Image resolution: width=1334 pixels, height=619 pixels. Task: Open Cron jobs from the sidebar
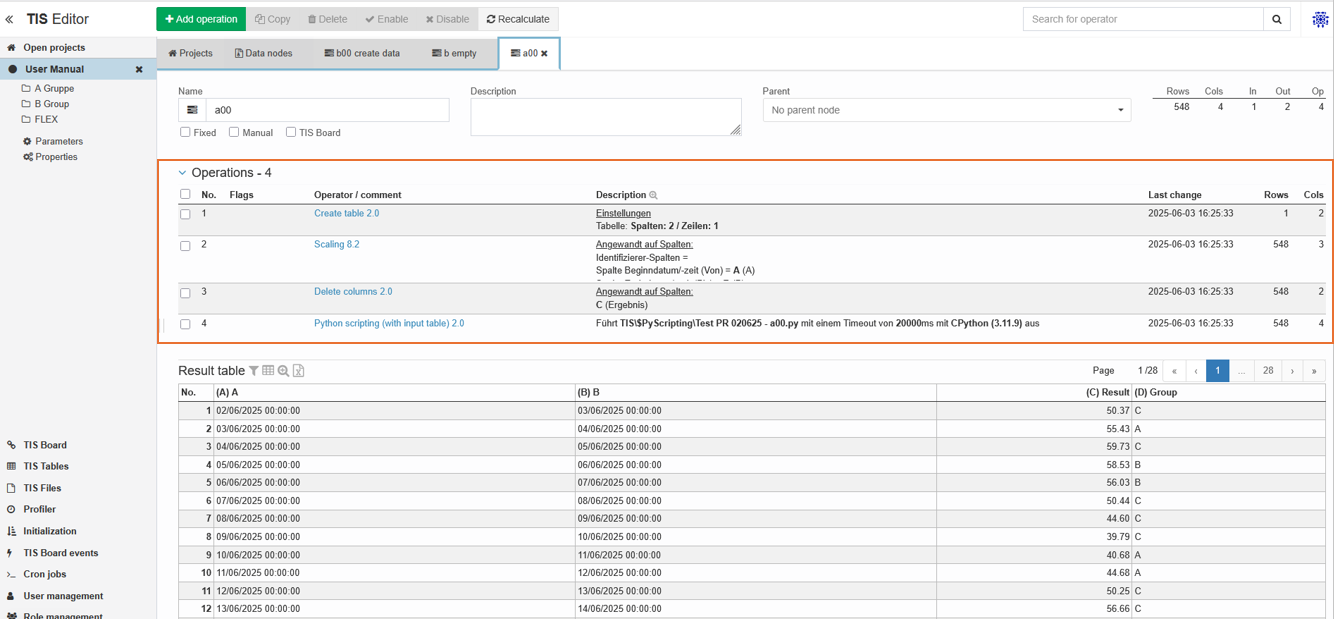[45, 574]
